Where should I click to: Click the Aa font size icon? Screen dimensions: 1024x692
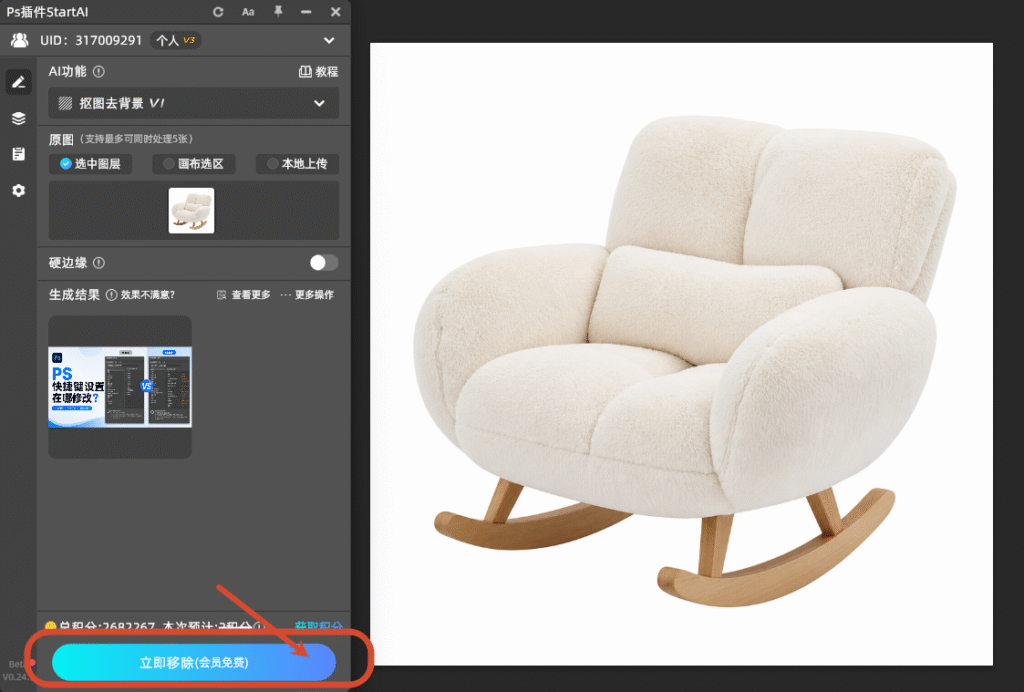pos(248,12)
